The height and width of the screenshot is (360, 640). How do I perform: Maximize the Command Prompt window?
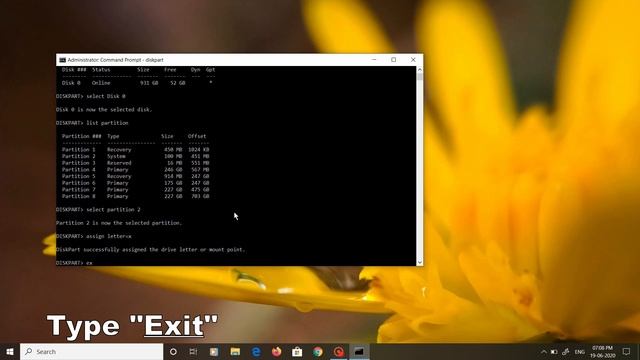(x=393, y=60)
